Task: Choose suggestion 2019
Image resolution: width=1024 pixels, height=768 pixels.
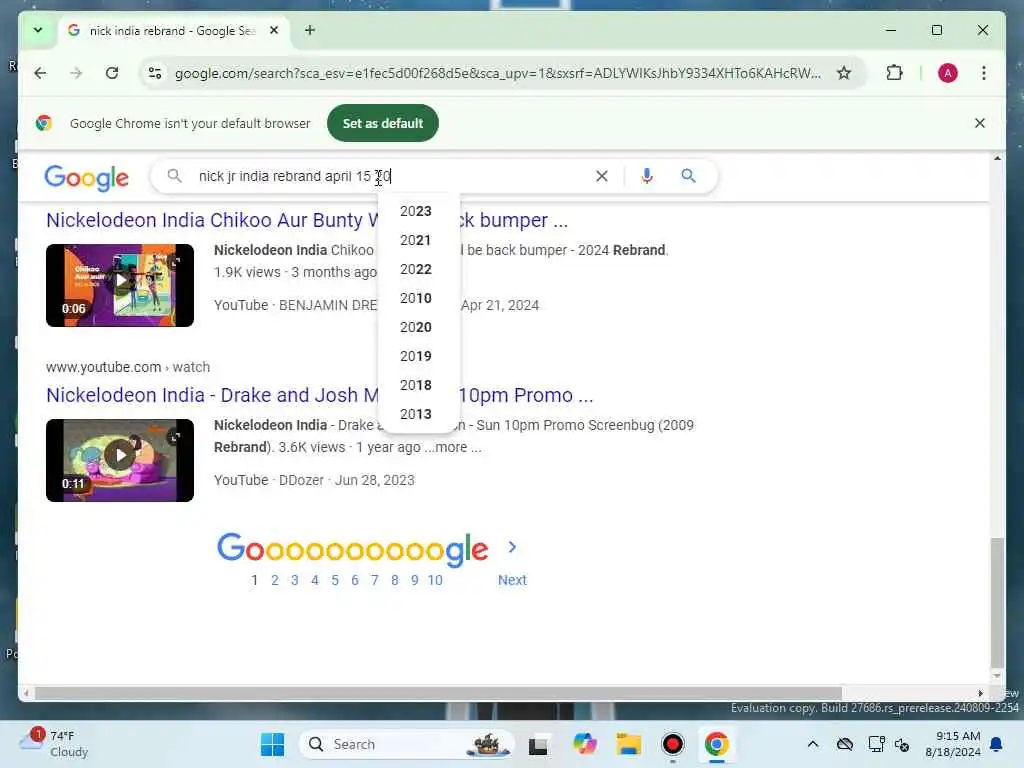Action: coord(416,356)
